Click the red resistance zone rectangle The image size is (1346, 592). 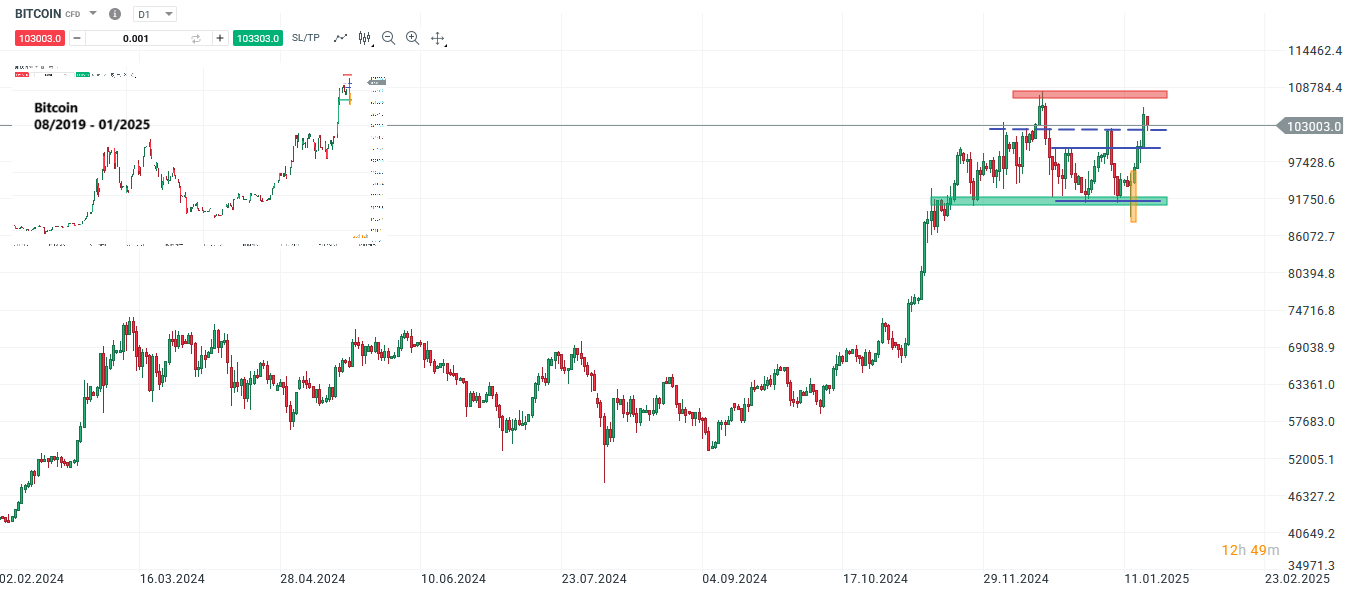pos(1089,93)
